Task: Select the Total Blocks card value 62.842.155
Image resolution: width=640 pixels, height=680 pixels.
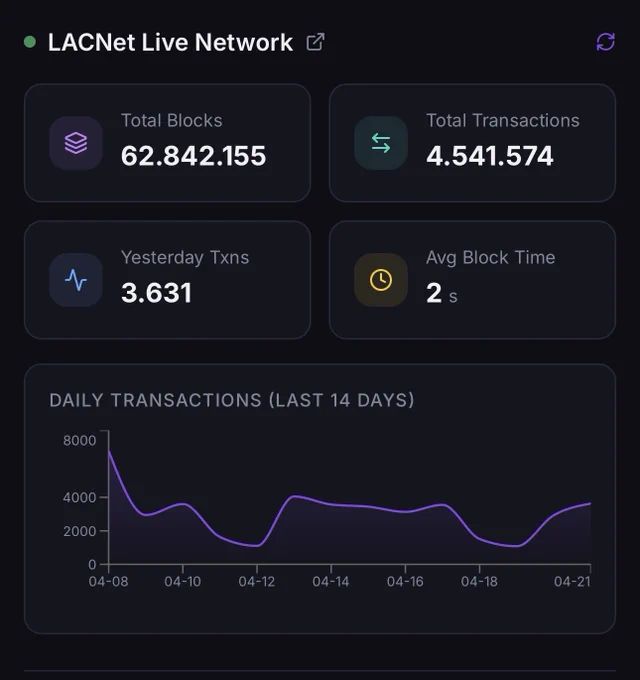Action: [193, 156]
